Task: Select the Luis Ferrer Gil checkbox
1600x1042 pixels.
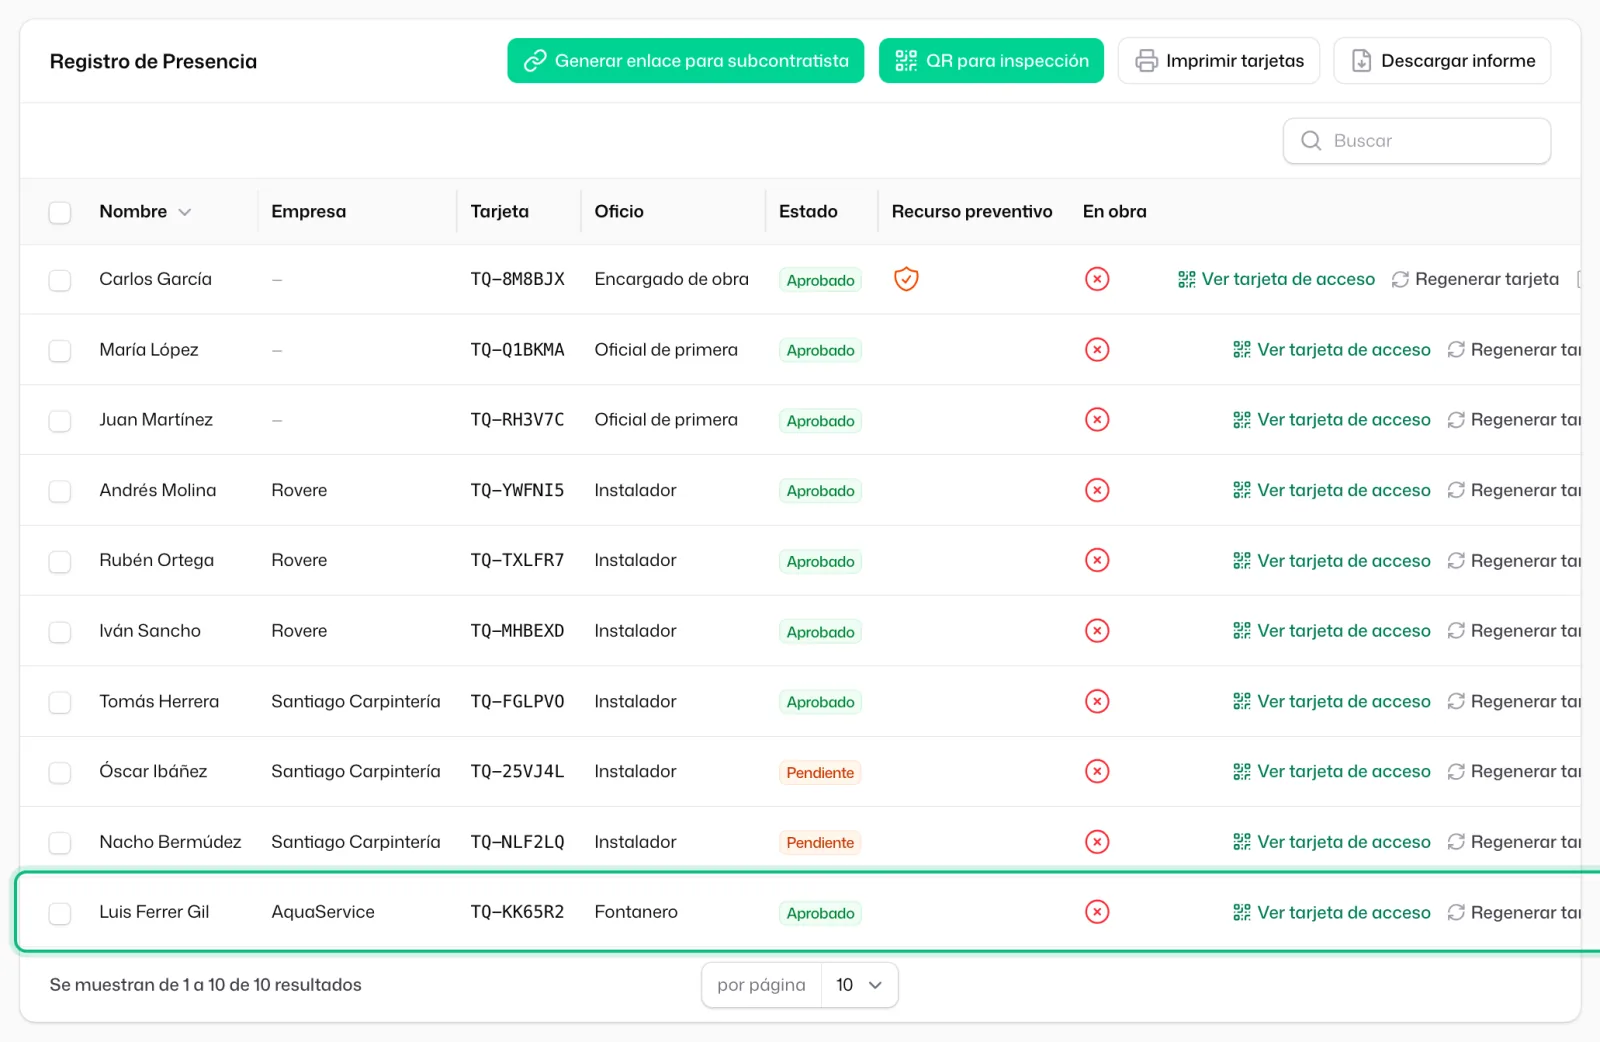Action: pyautogui.click(x=60, y=913)
